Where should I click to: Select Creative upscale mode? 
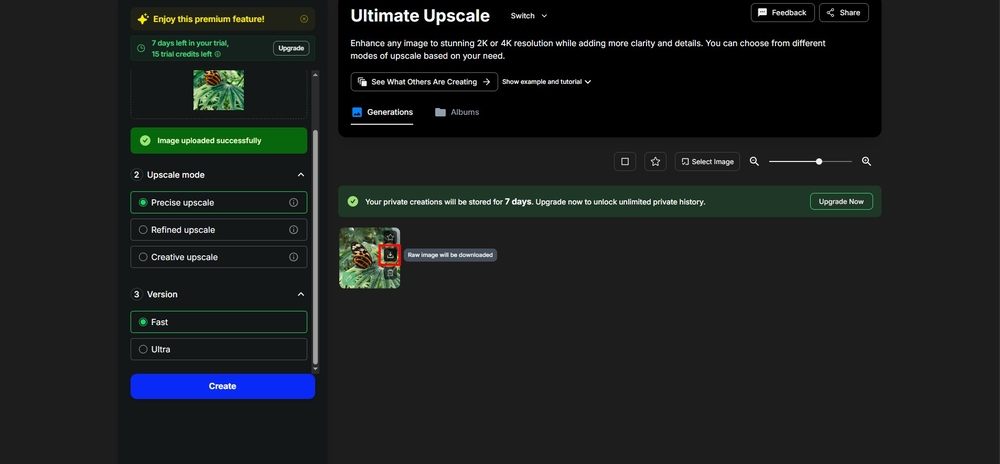(219, 257)
